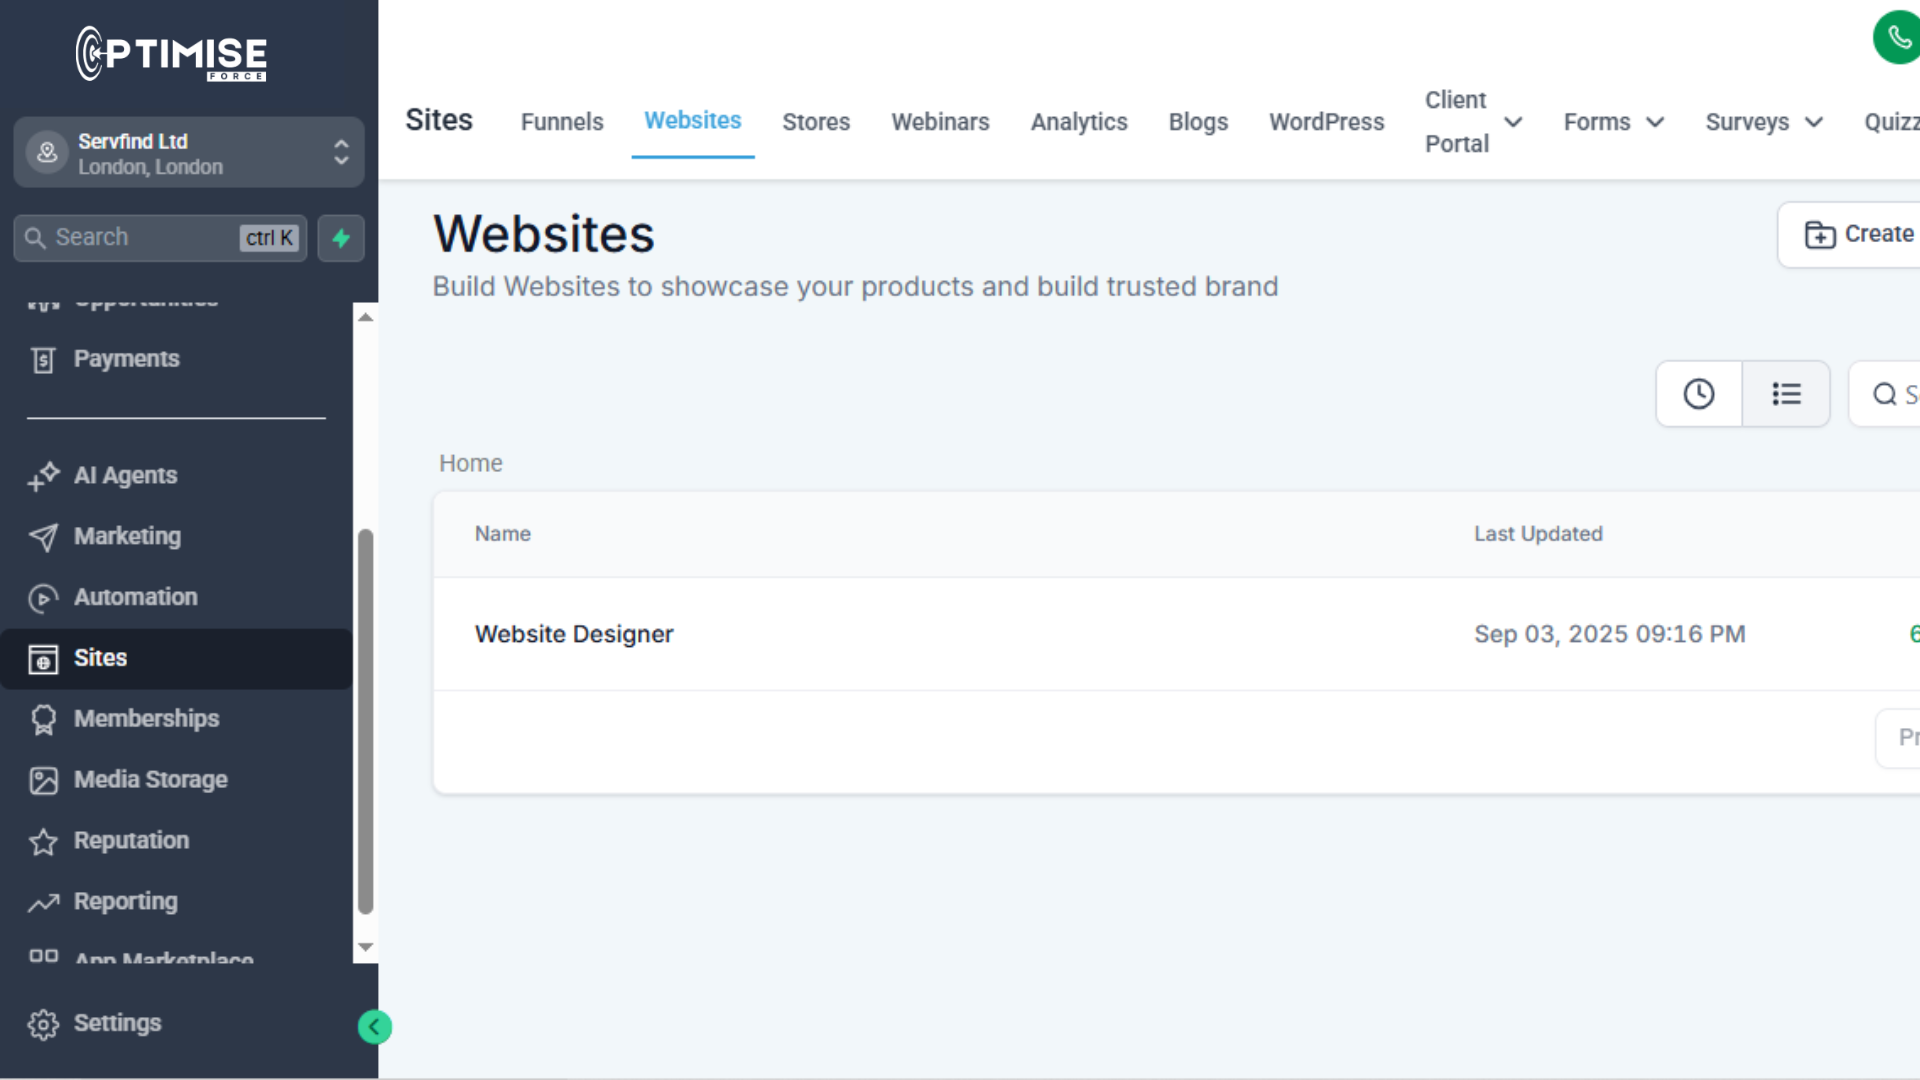Open Media Storage in sidebar
Screen dimensions: 1920x1080
[150, 780]
